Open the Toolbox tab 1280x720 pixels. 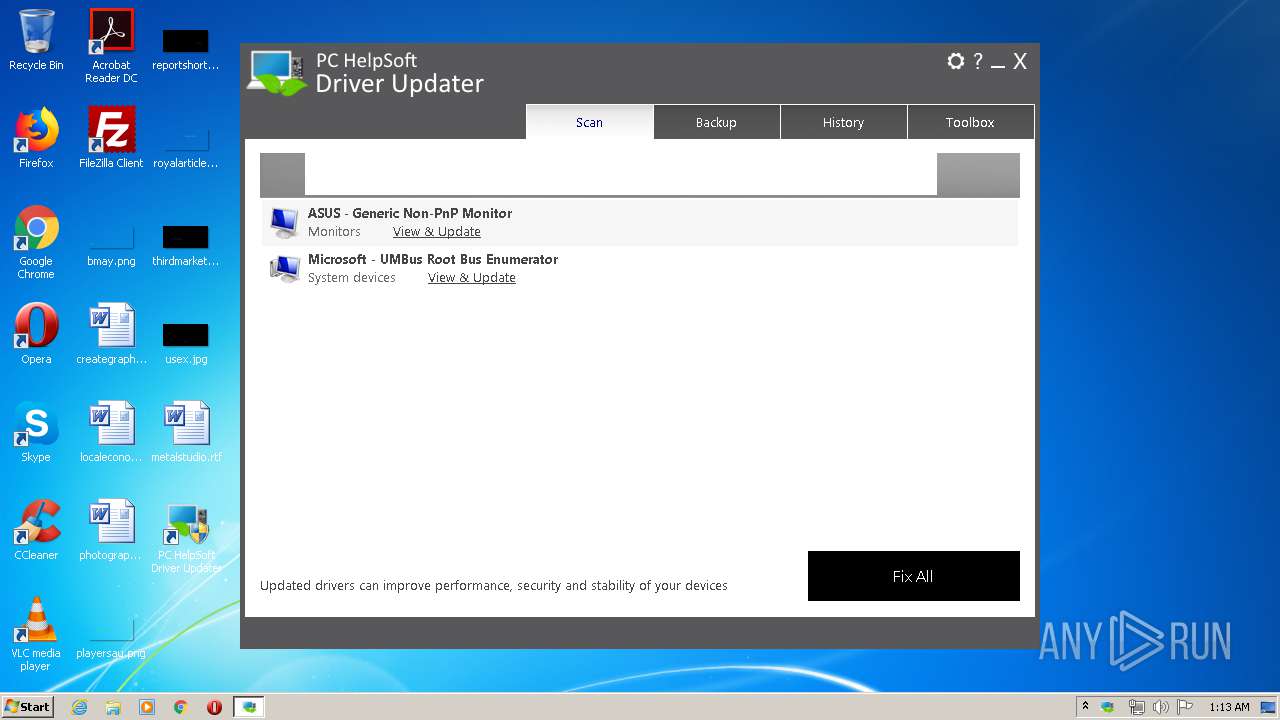[x=970, y=122]
